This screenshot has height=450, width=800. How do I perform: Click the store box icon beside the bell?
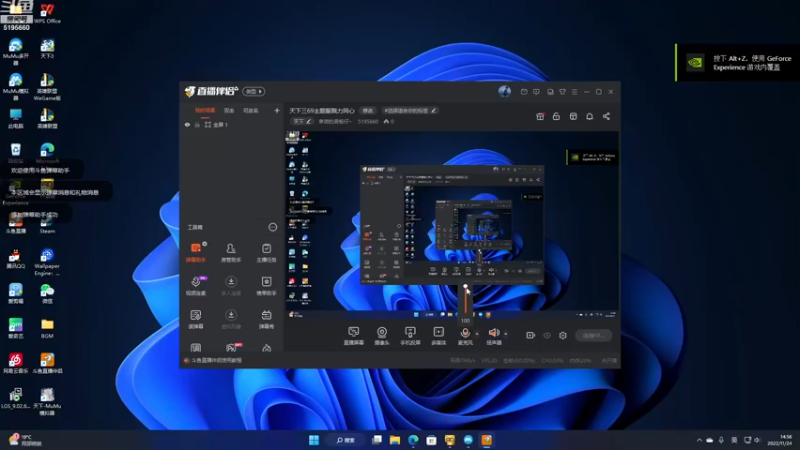tap(573, 116)
